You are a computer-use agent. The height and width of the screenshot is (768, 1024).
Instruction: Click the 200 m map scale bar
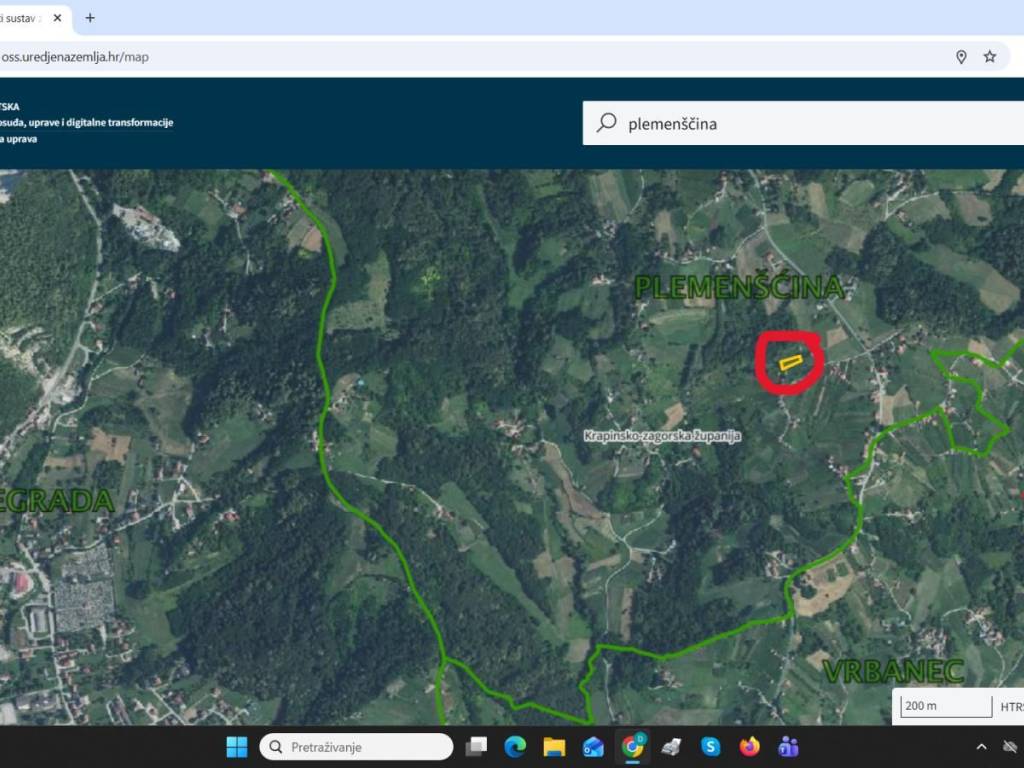(945, 706)
